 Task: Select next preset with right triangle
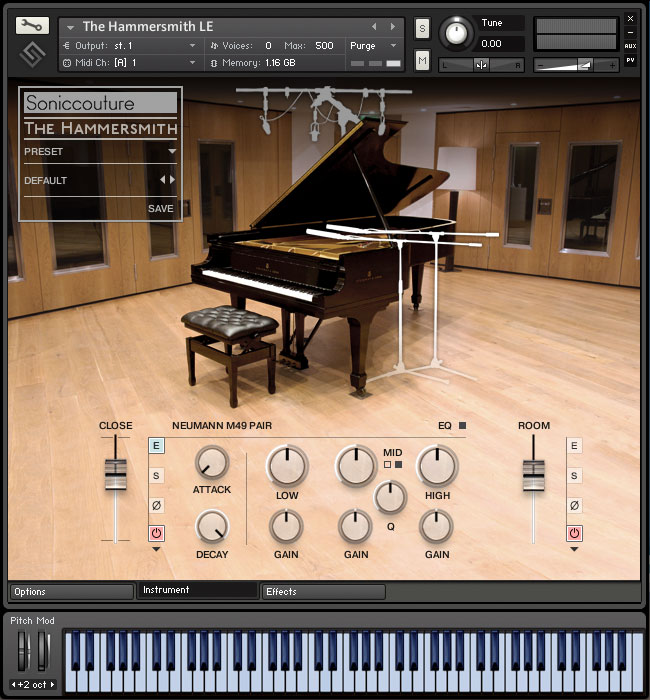172,179
